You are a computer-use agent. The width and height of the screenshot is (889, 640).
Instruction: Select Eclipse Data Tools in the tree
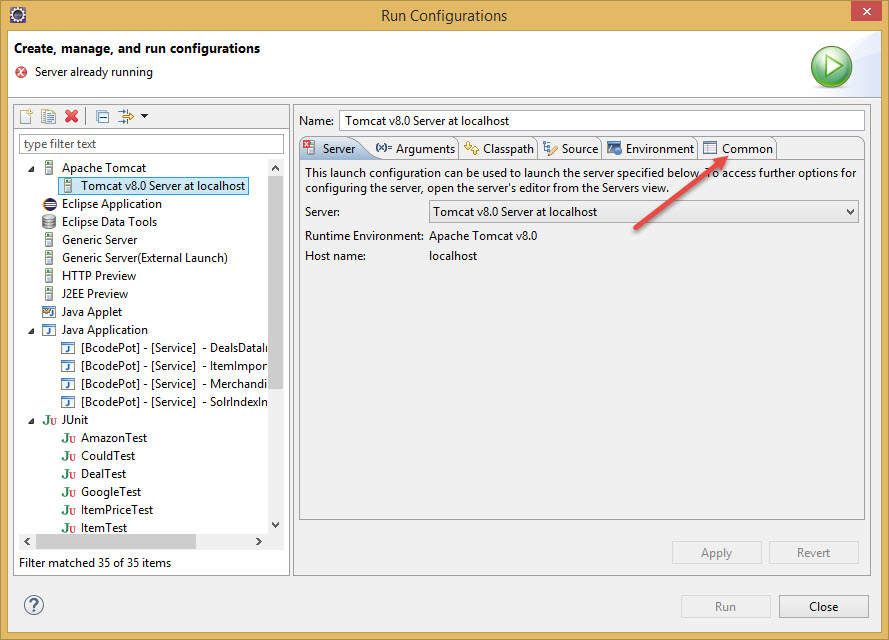click(x=109, y=222)
